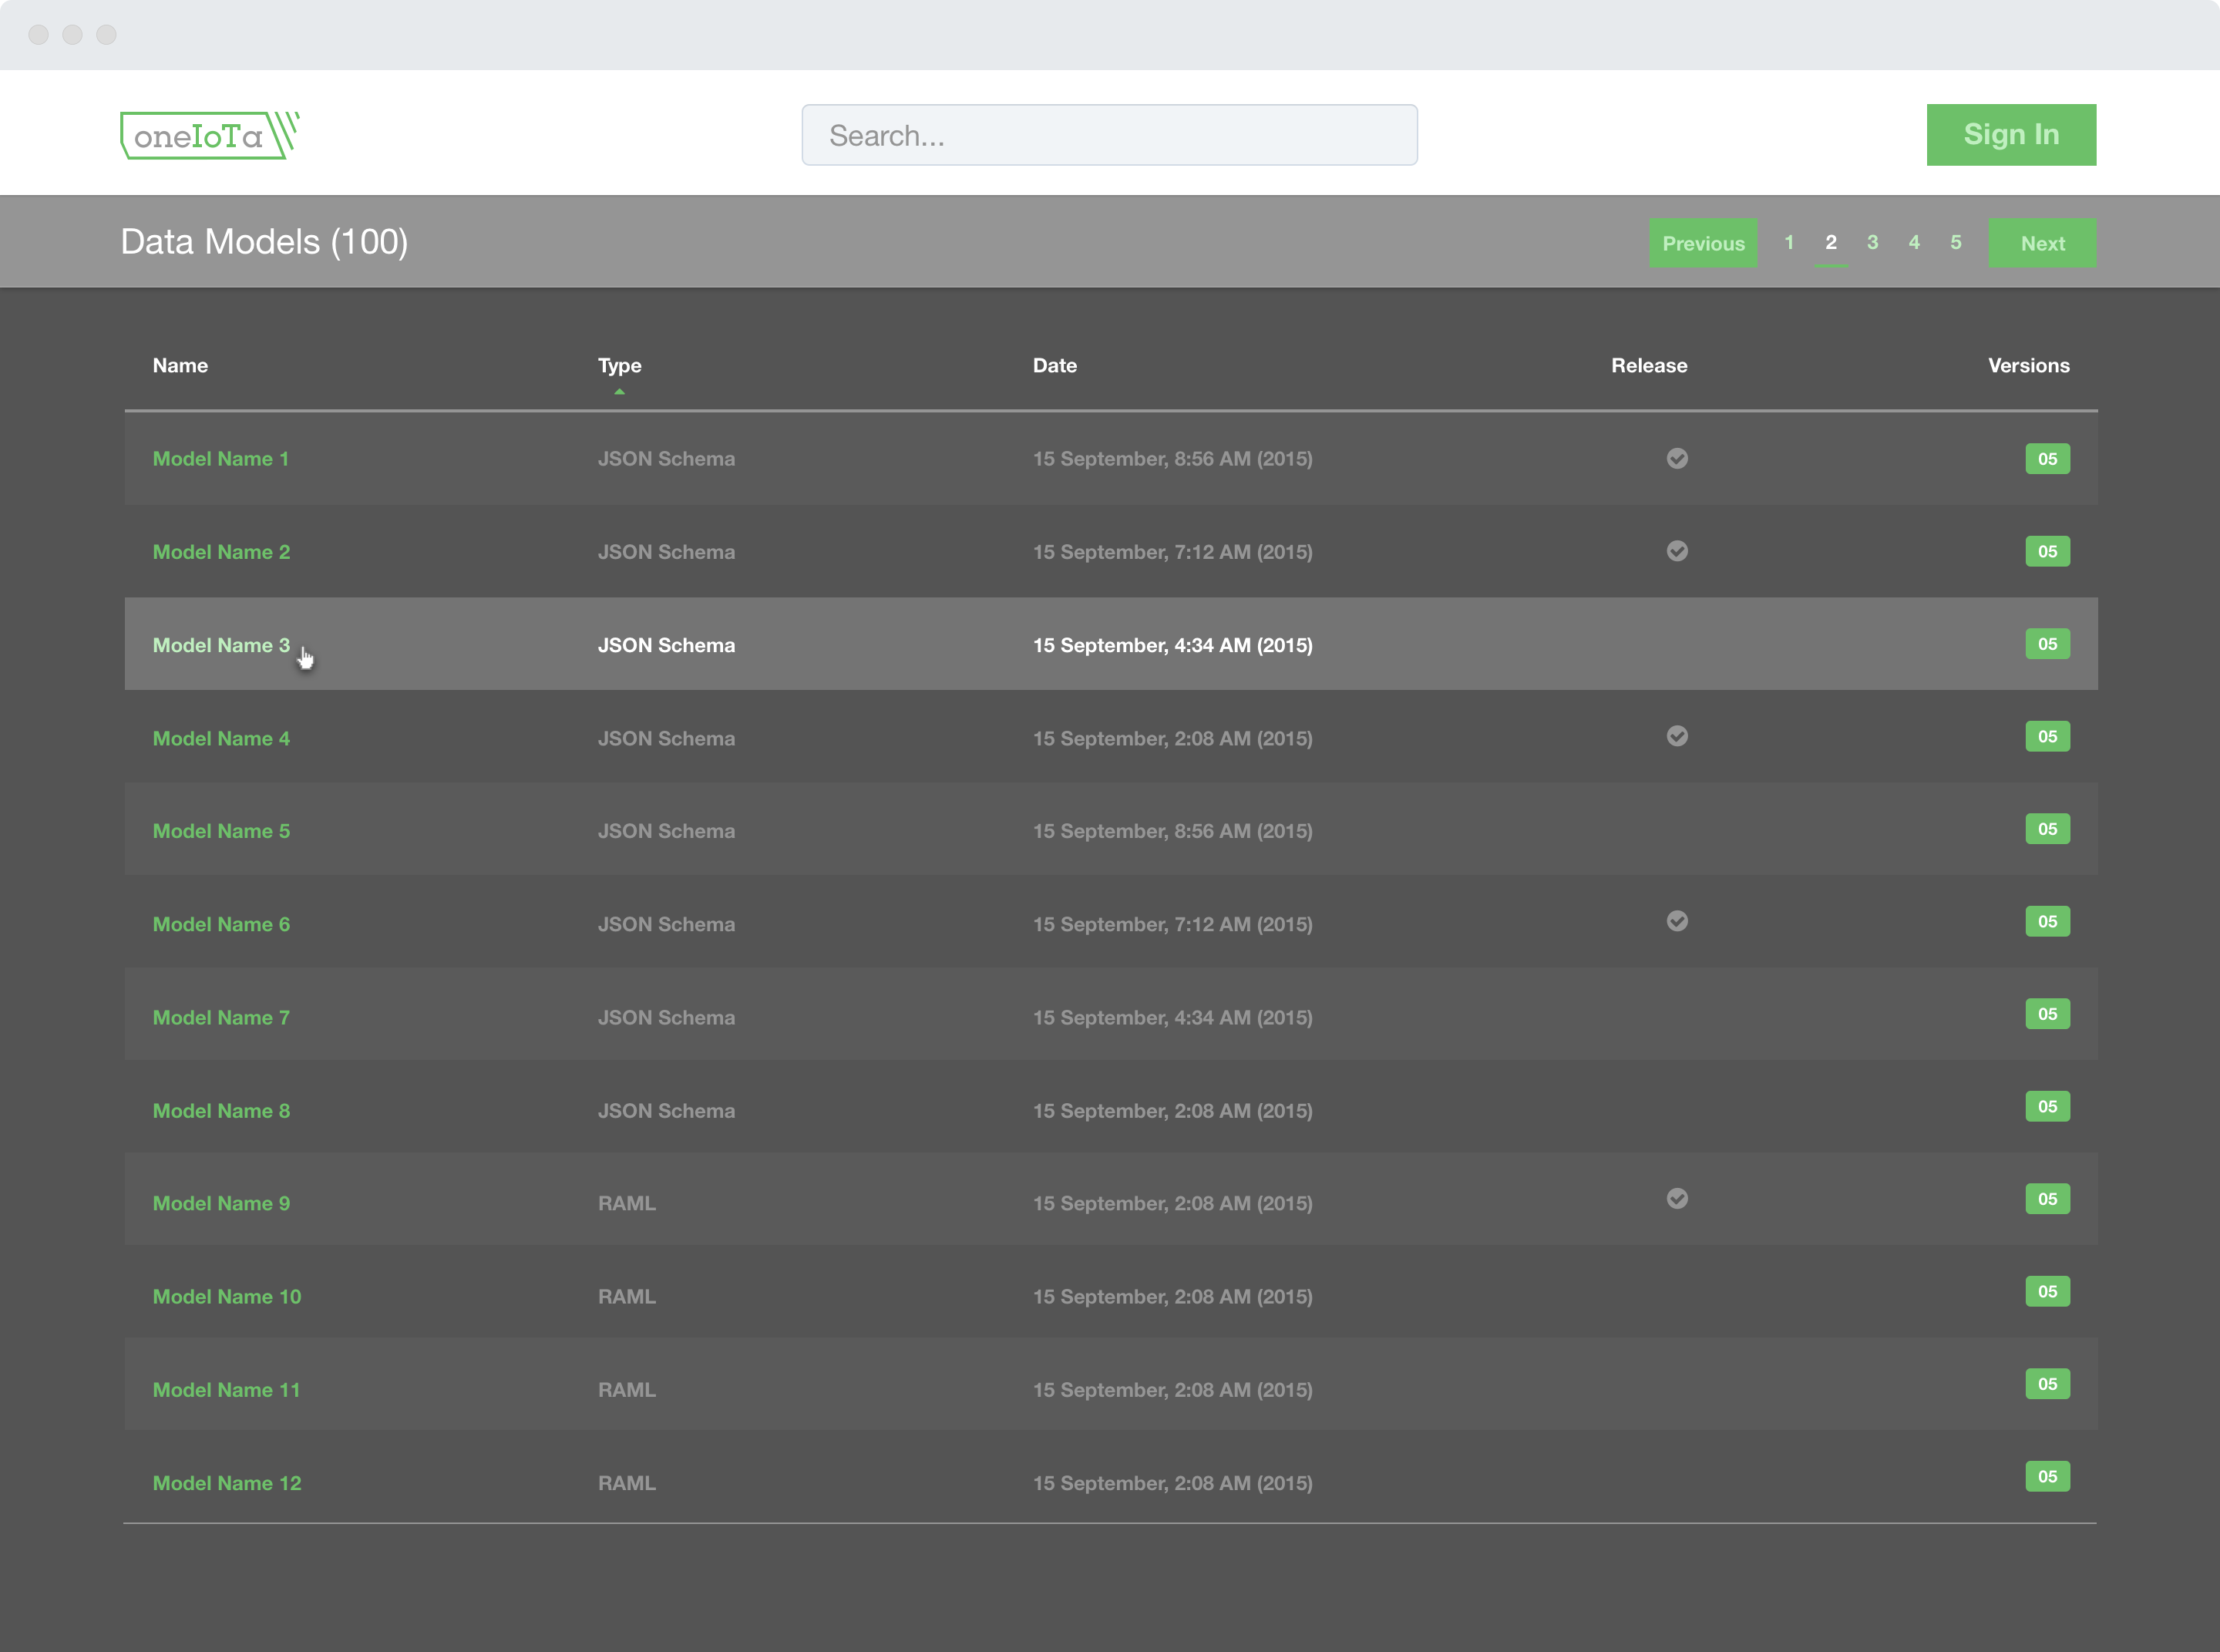Viewport: 2220px width, 1652px height.
Task: Click the 05 versions badge for Model Name 8
Action: (x=2047, y=1106)
